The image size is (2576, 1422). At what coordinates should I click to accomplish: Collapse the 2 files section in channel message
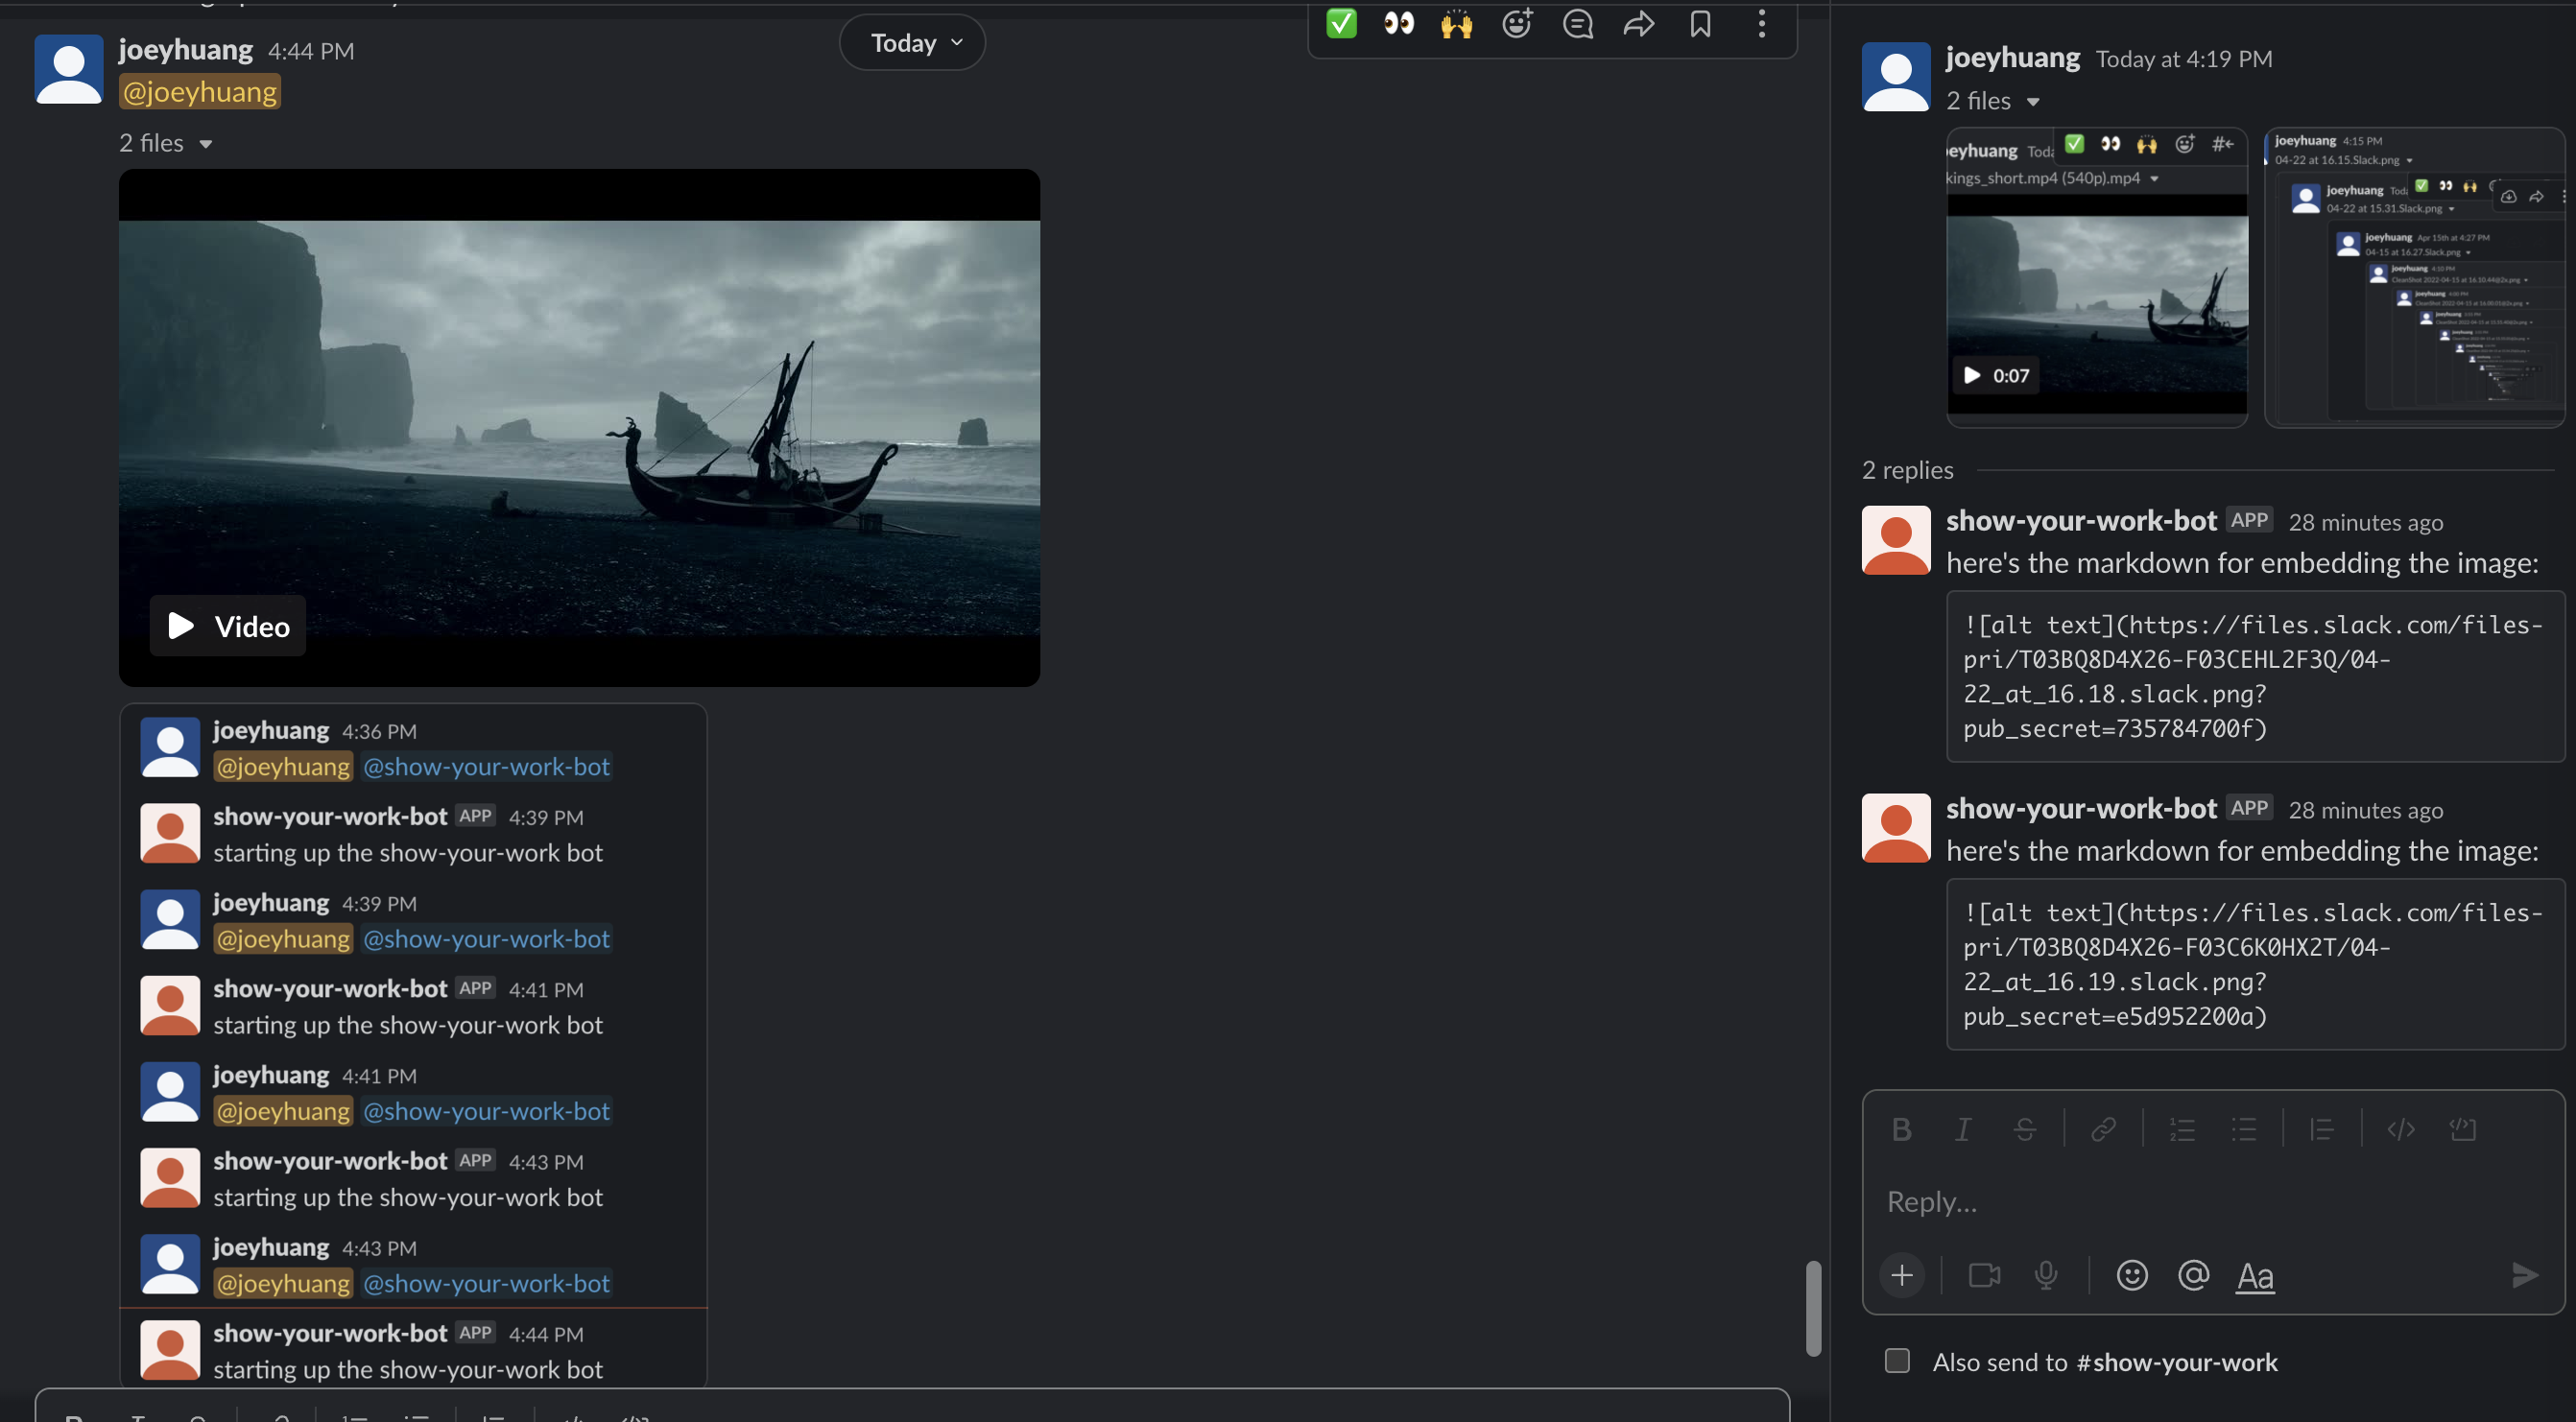pos(206,144)
